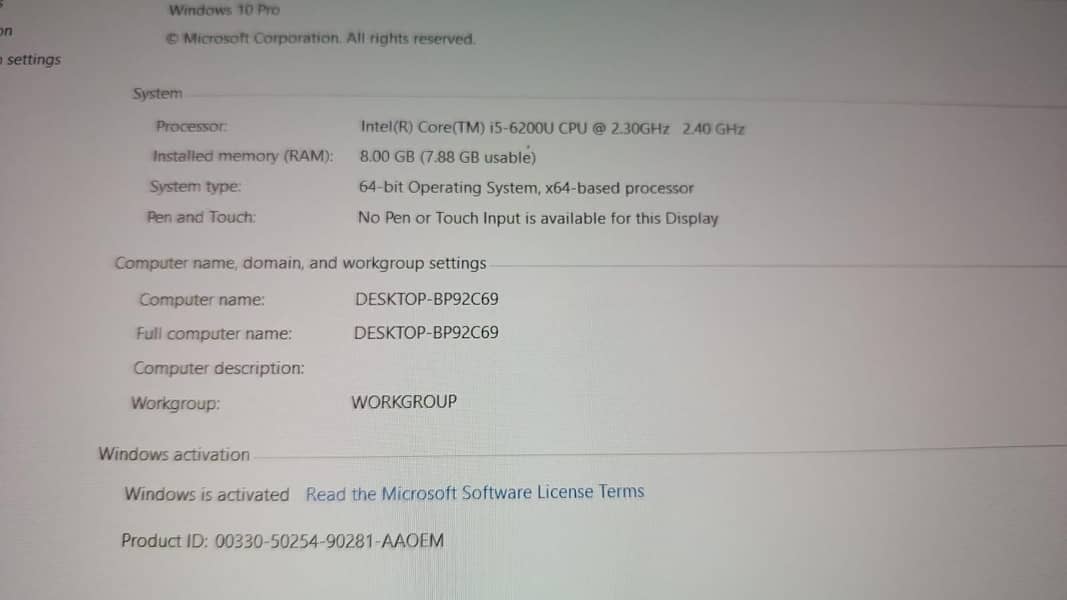Click the 'Installed memory (RAM):' label
This screenshot has width=1067, height=600.
point(242,156)
